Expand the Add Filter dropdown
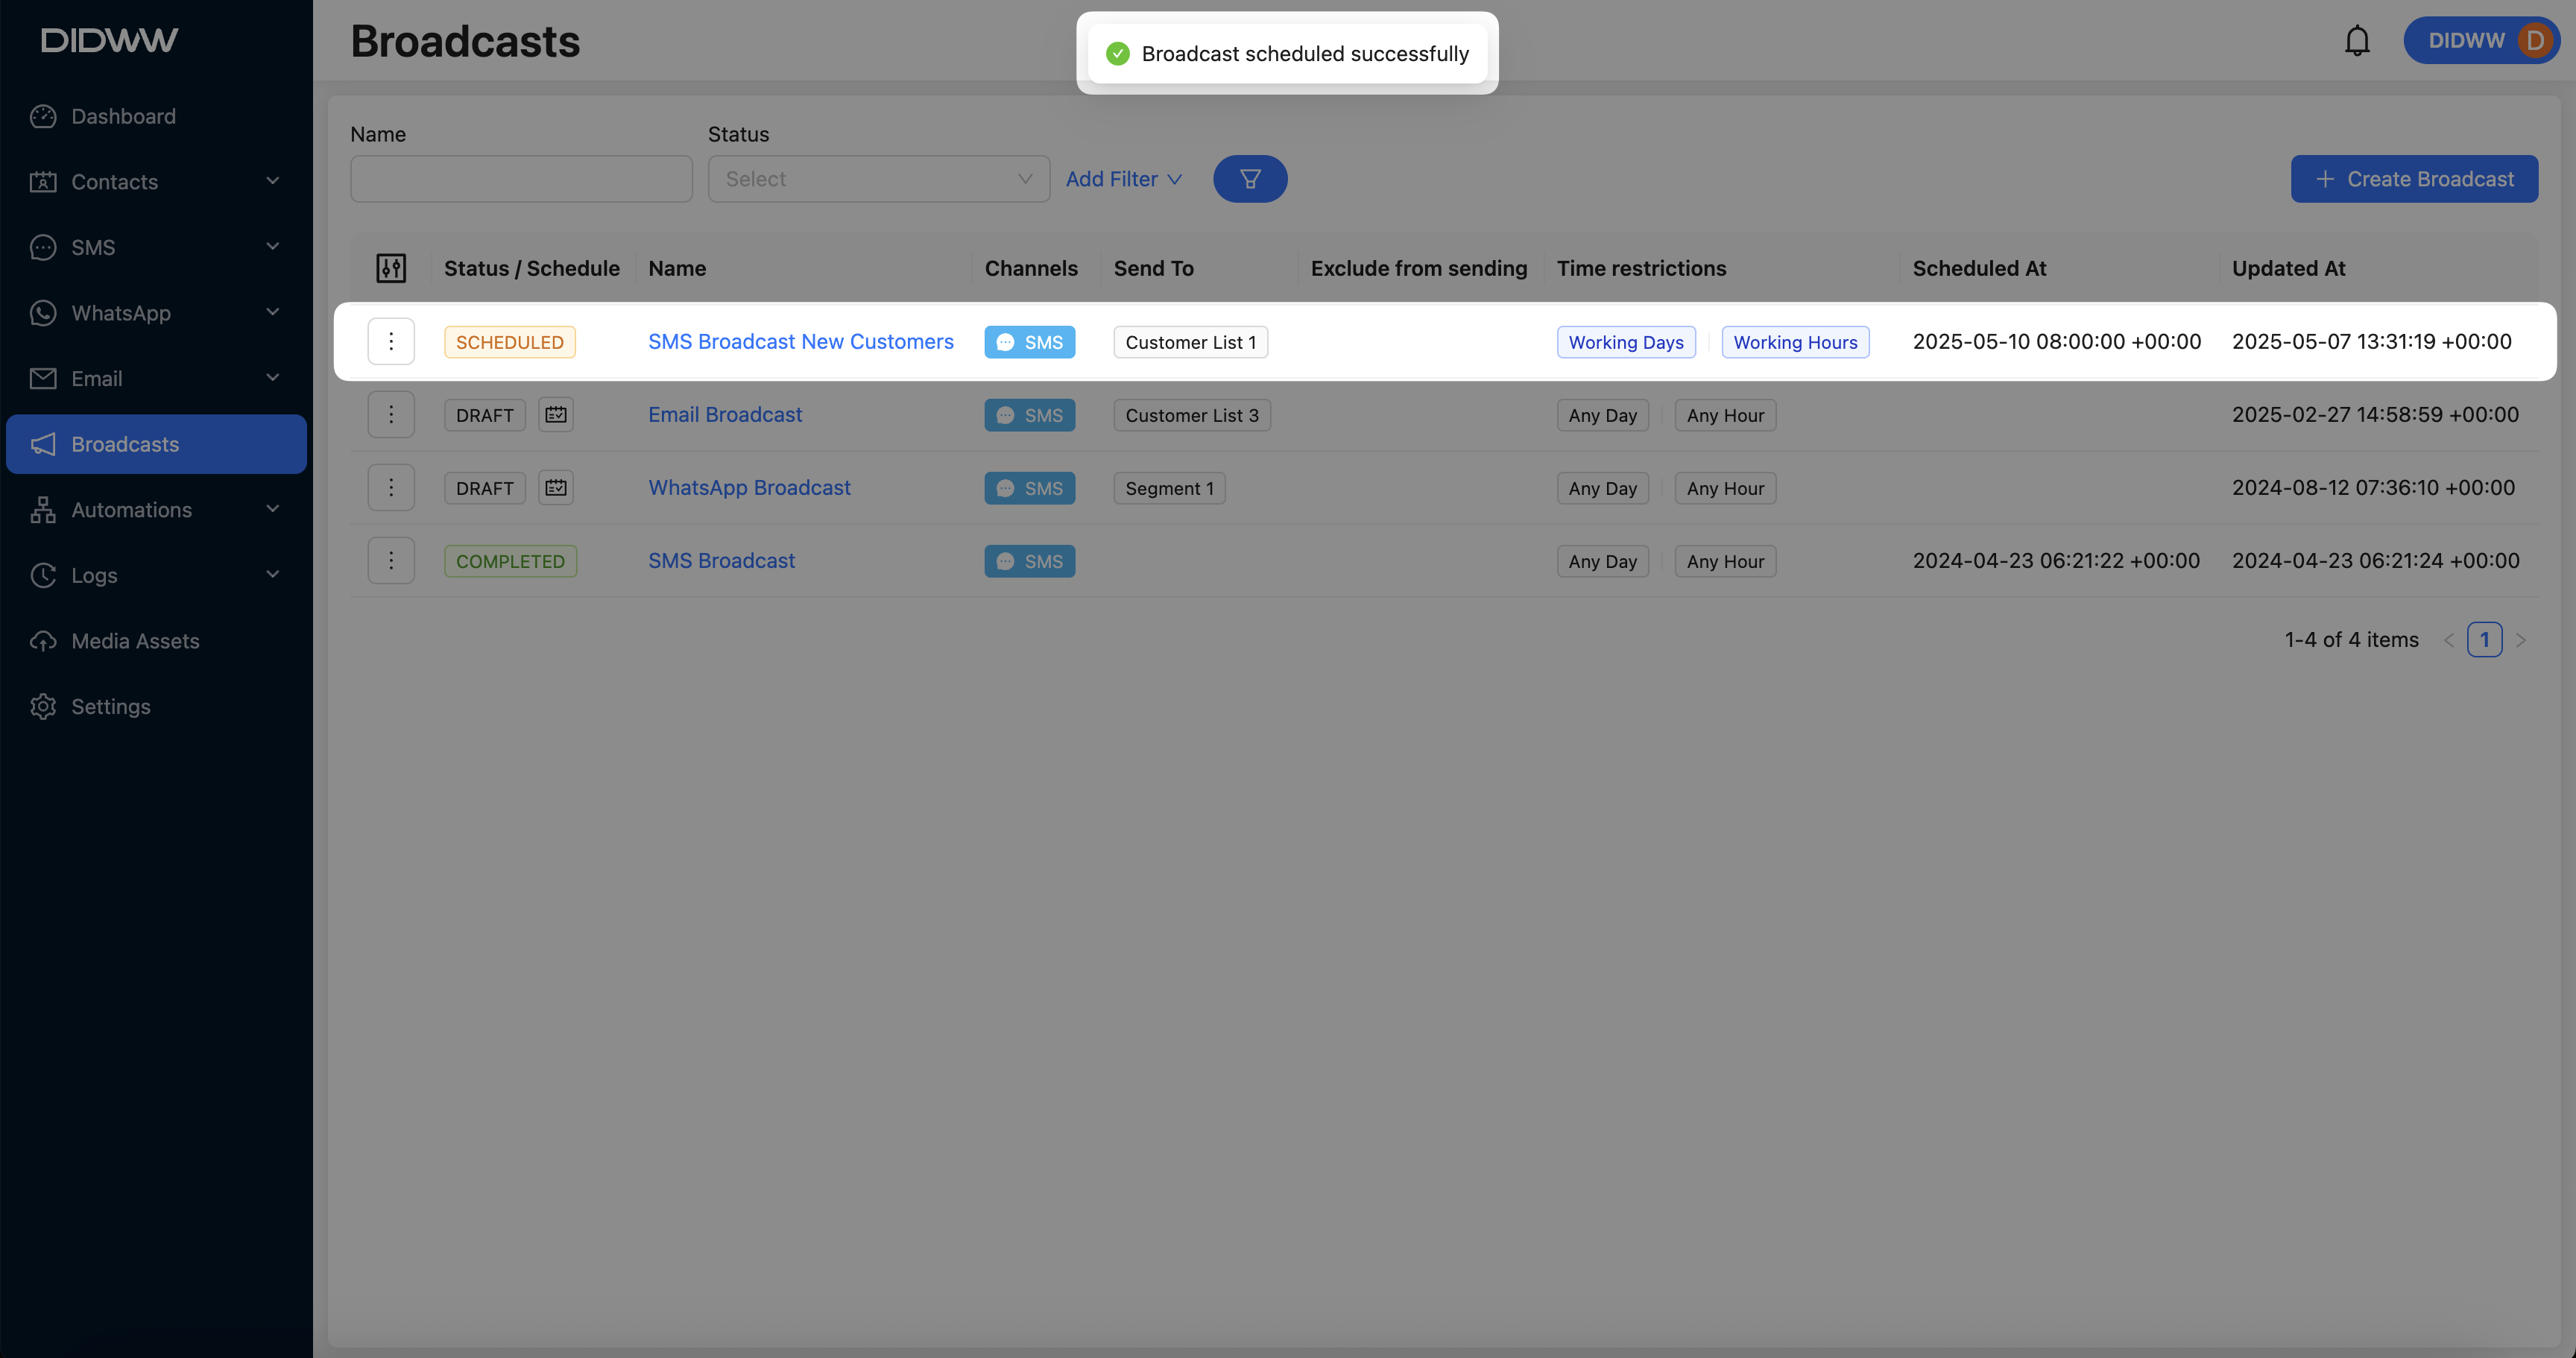This screenshot has width=2576, height=1358. [1123, 179]
